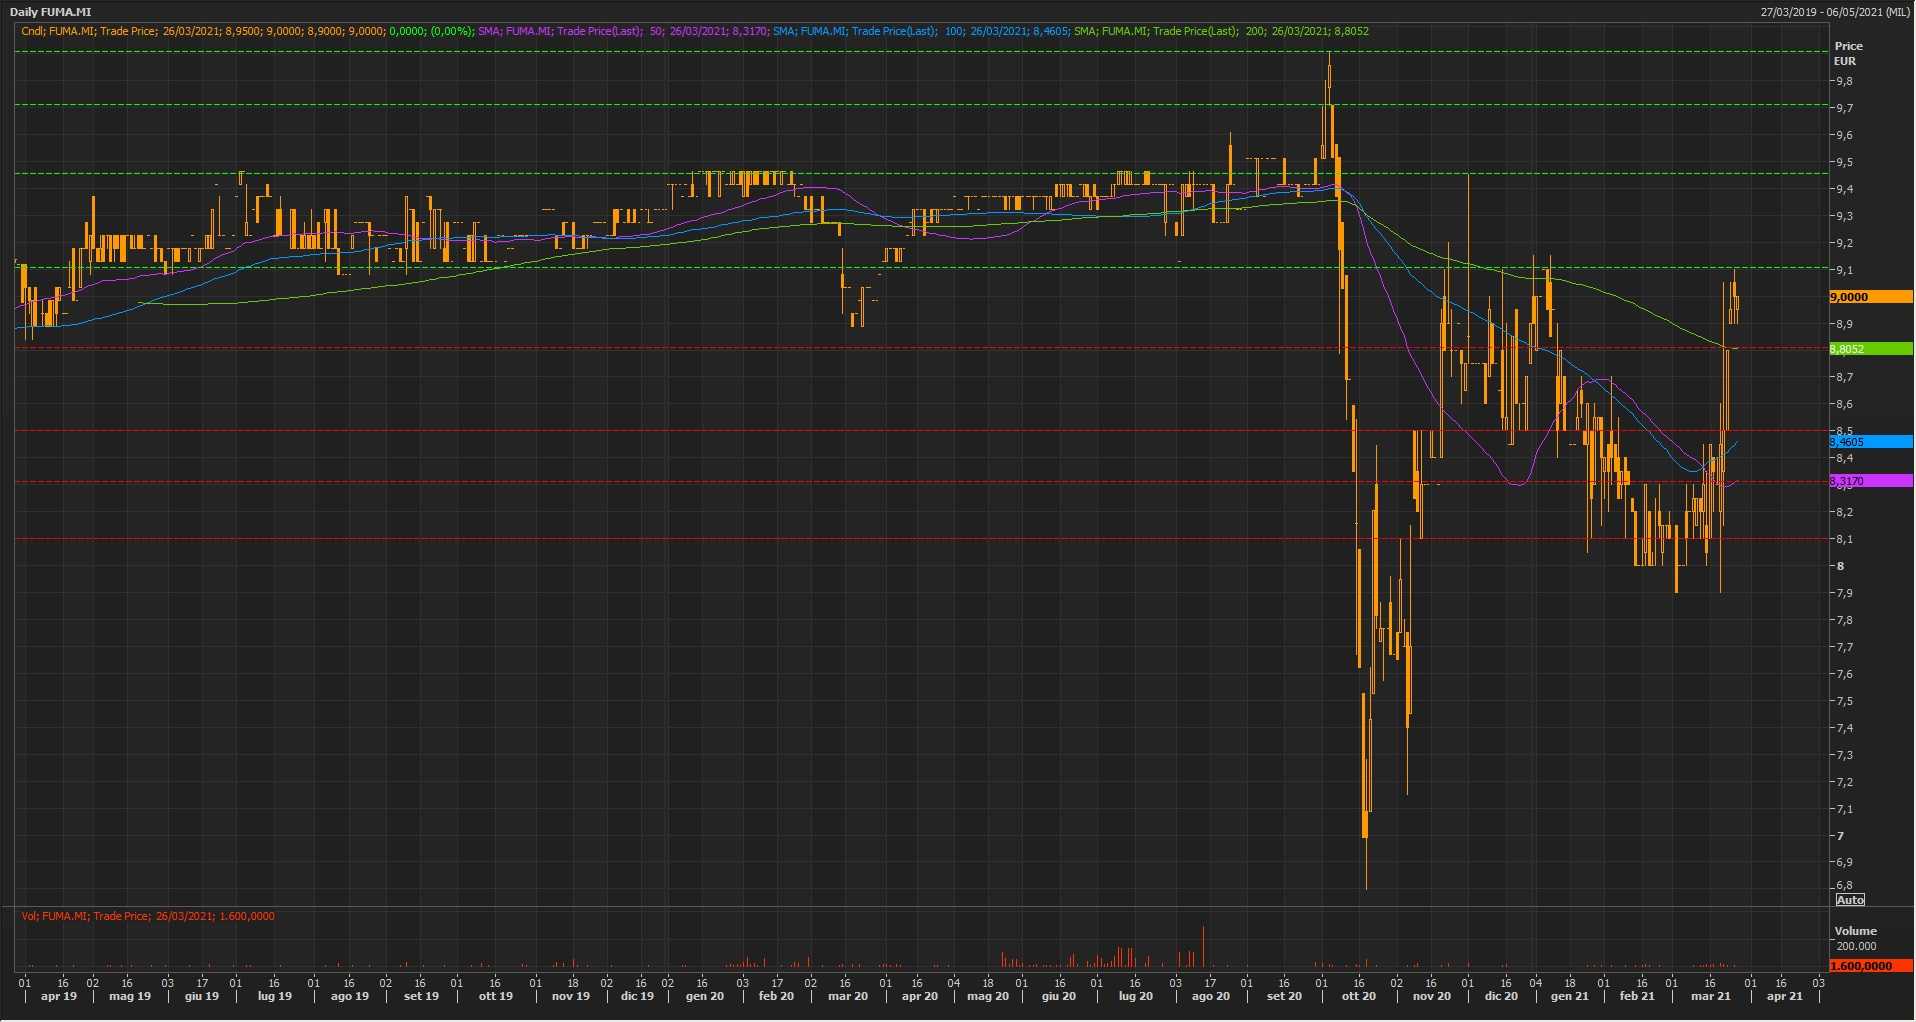Select the purple 8,3170 SMA 50 tag
Screen dimensions: 1916x1022
[1870, 481]
